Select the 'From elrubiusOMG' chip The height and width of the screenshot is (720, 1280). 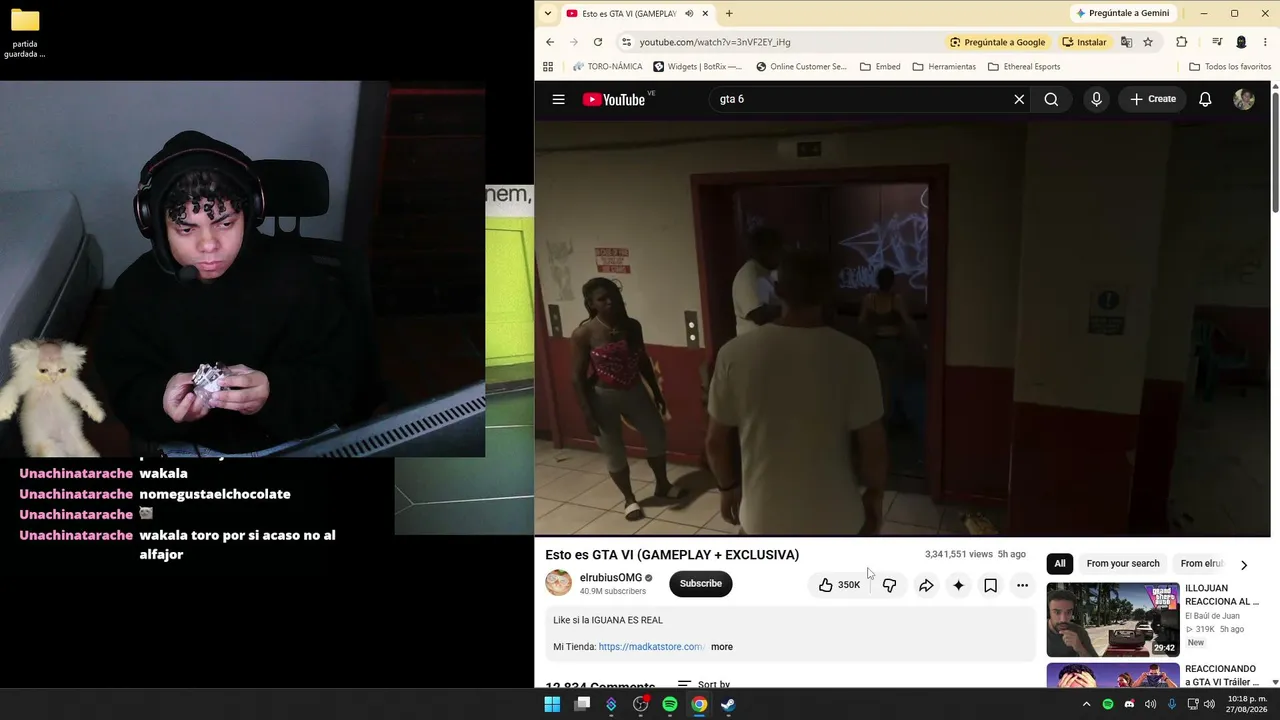click(1201, 564)
